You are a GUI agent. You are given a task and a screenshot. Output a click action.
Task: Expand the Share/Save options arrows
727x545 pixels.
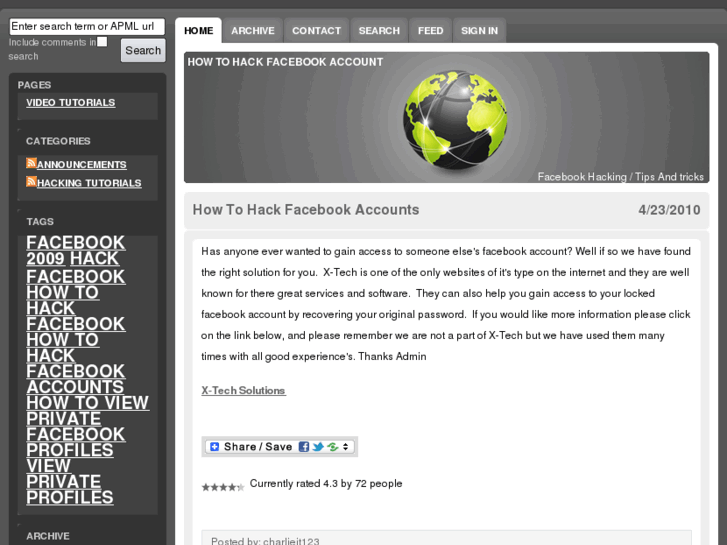(x=345, y=447)
